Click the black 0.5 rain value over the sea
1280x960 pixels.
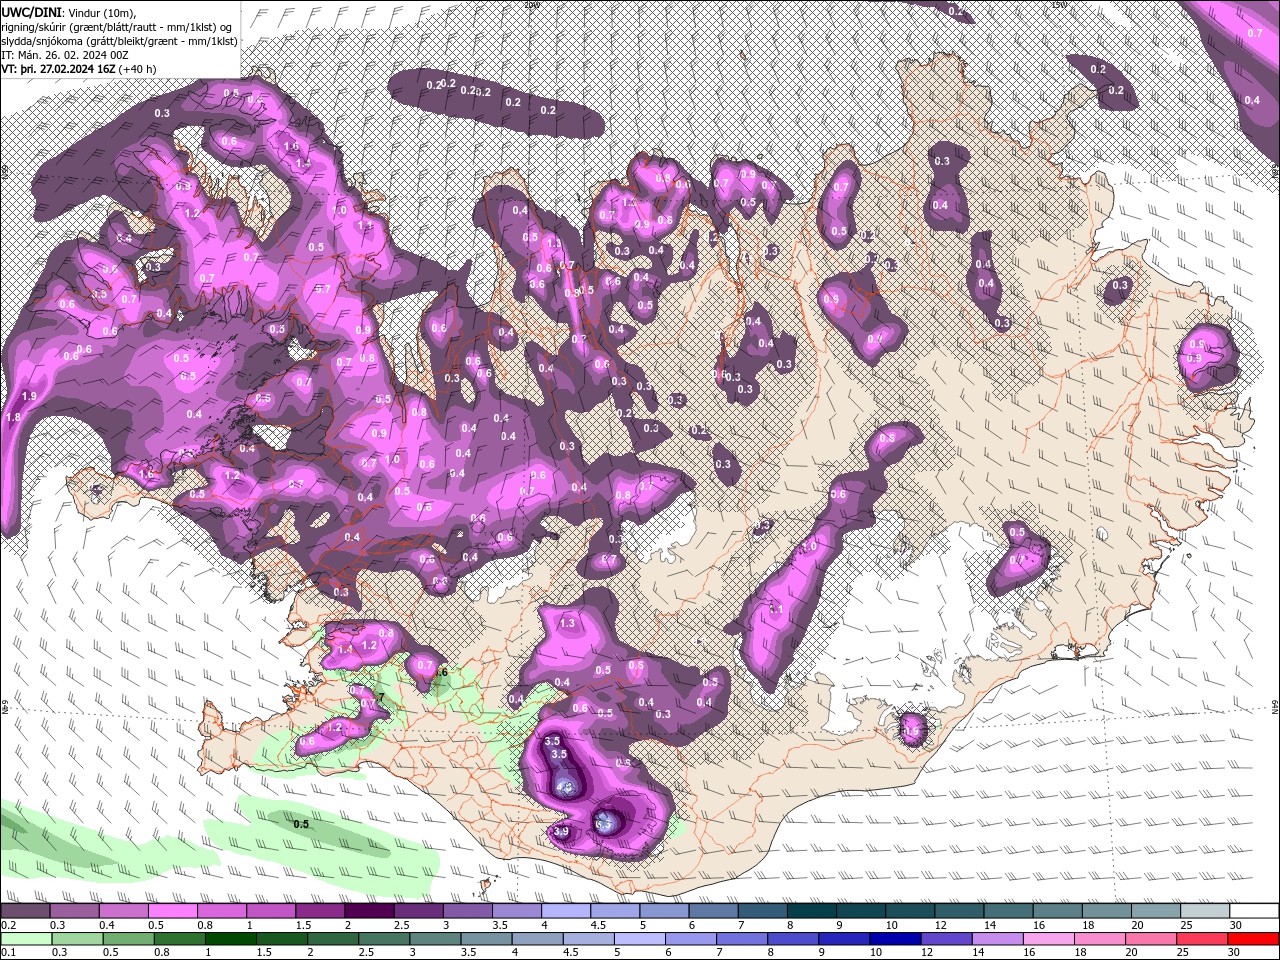(300, 825)
